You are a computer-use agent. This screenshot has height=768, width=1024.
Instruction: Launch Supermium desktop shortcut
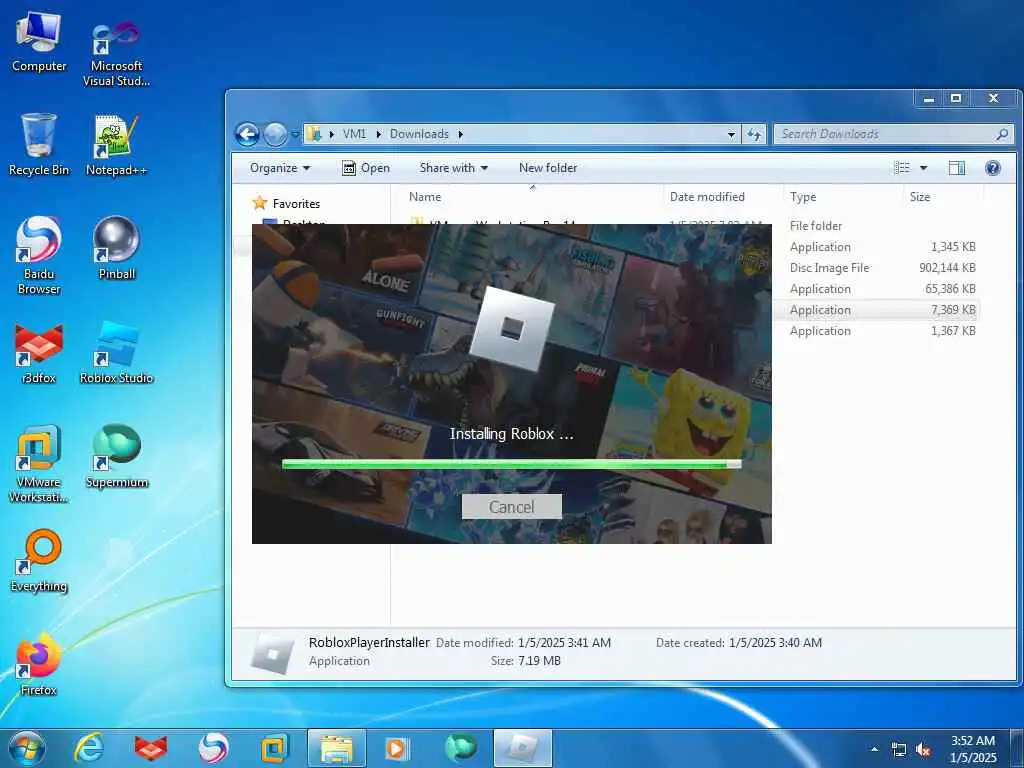[117, 456]
